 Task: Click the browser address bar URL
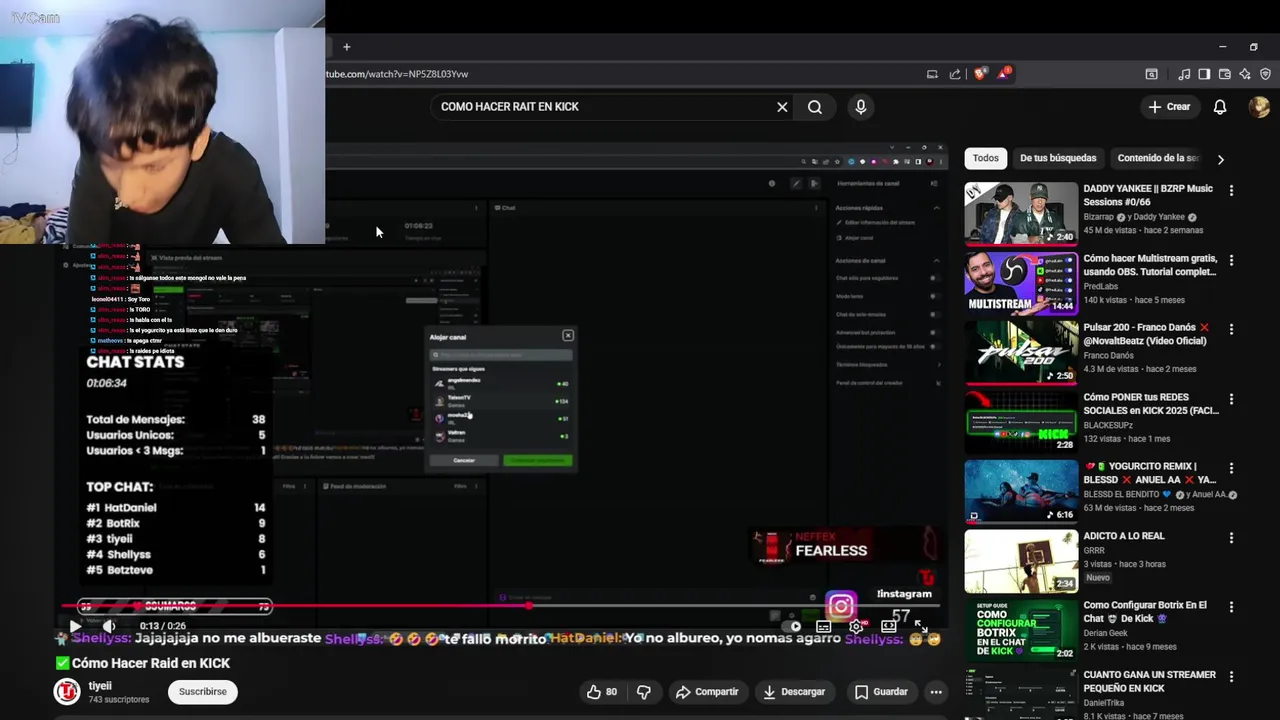(x=397, y=74)
